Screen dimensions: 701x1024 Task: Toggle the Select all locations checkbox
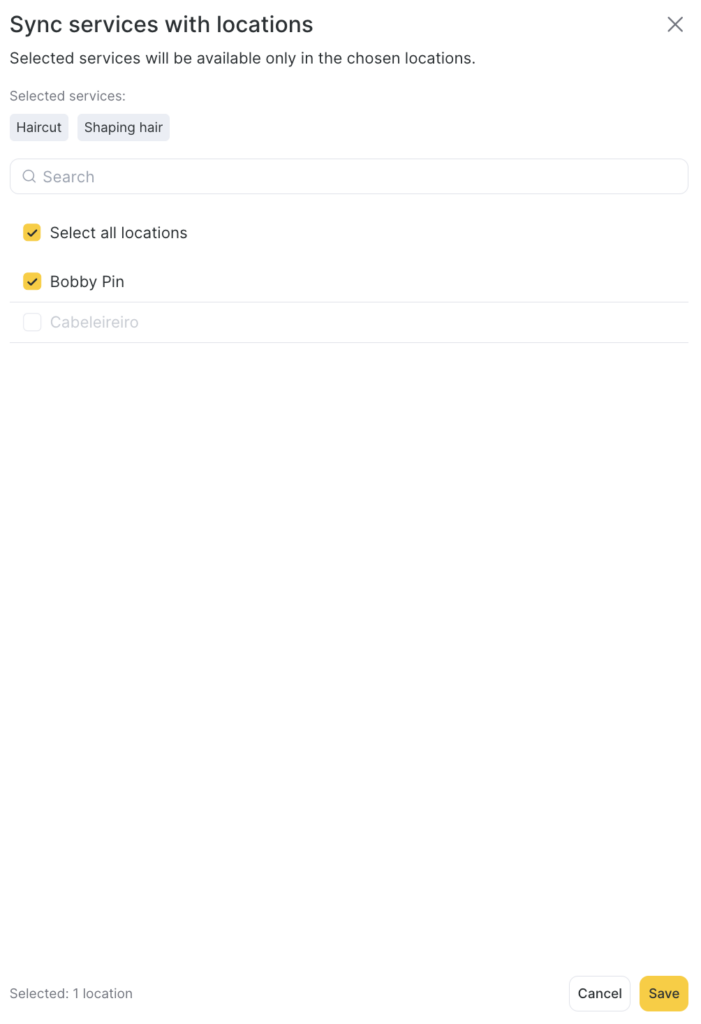click(x=32, y=233)
